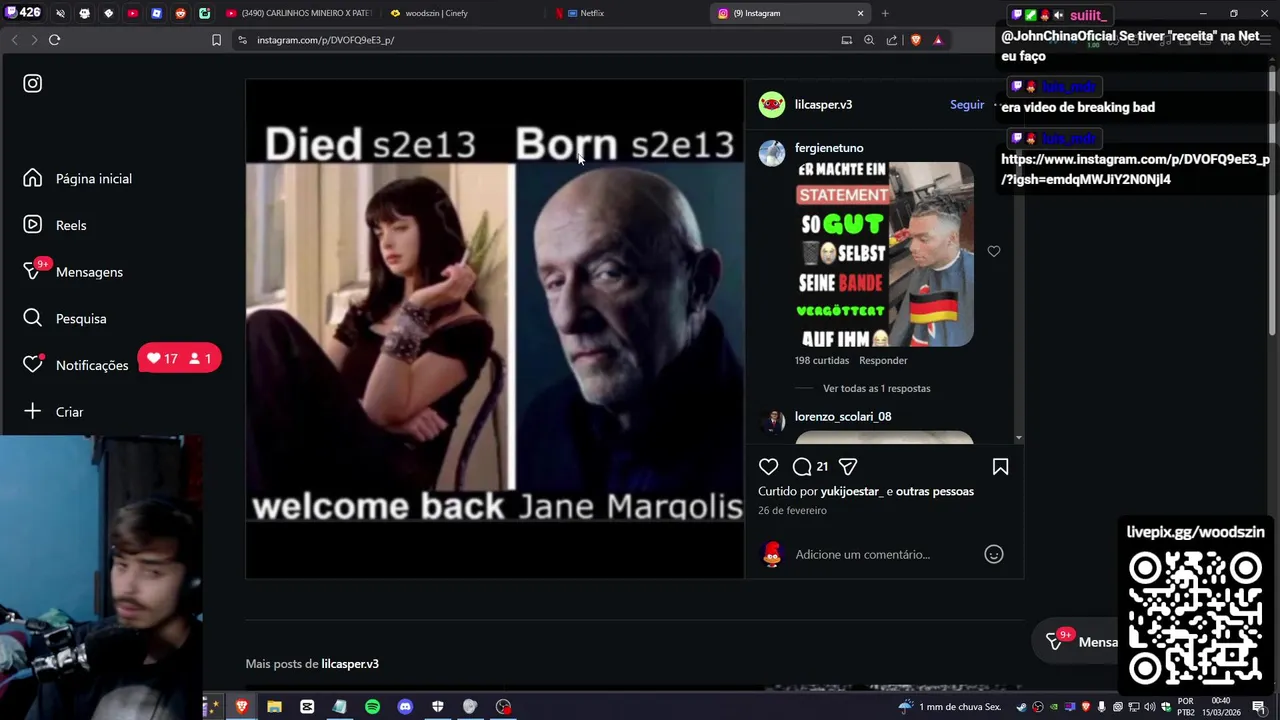Open Spotify from taskbar
Viewport: 1280px width, 720px height.
(372, 707)
